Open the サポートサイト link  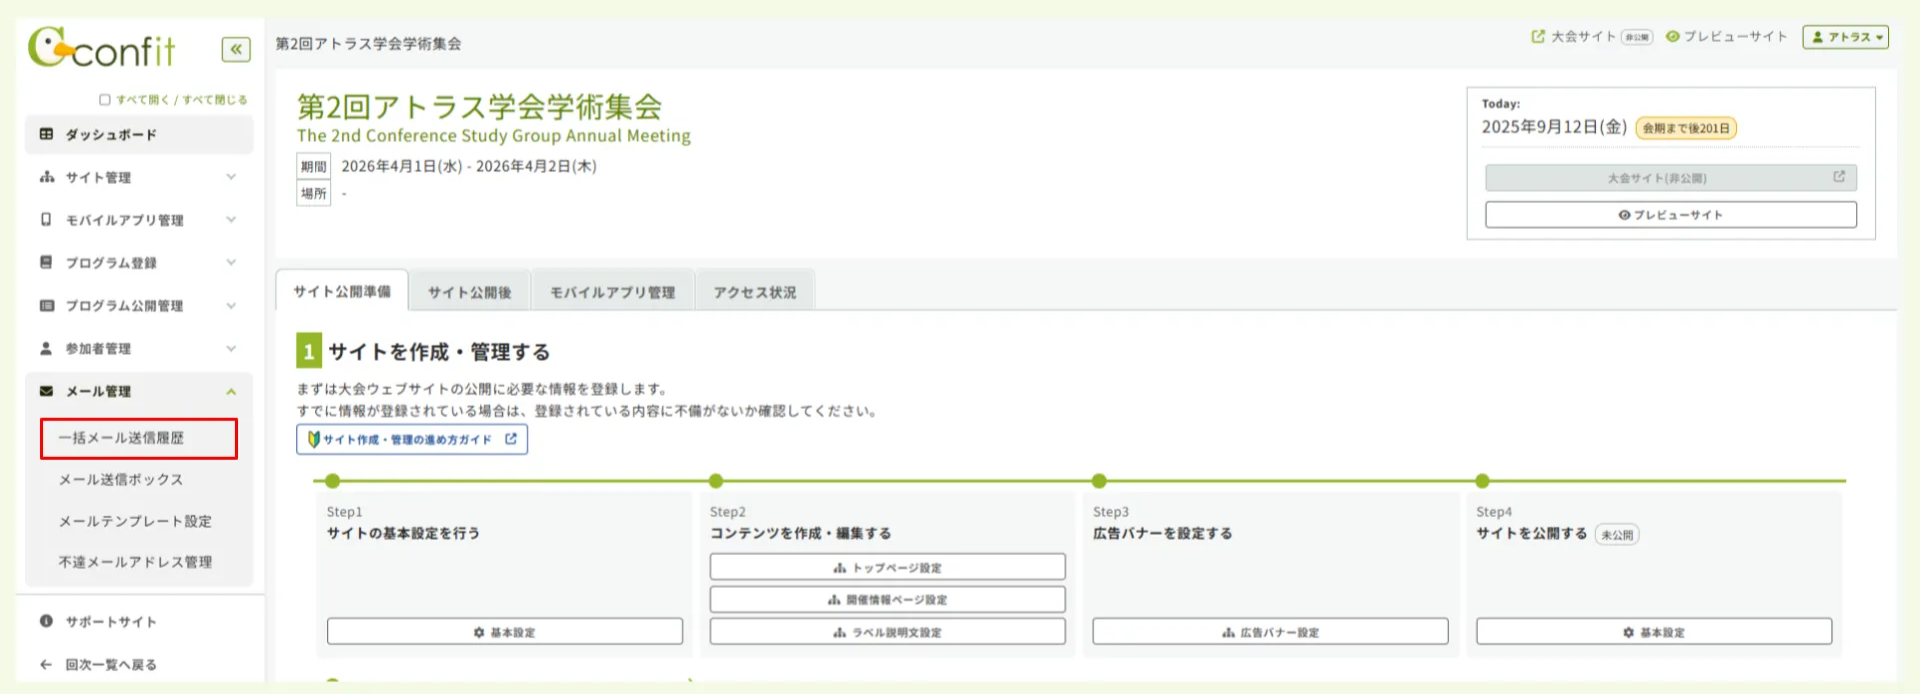tap(111, 622)
